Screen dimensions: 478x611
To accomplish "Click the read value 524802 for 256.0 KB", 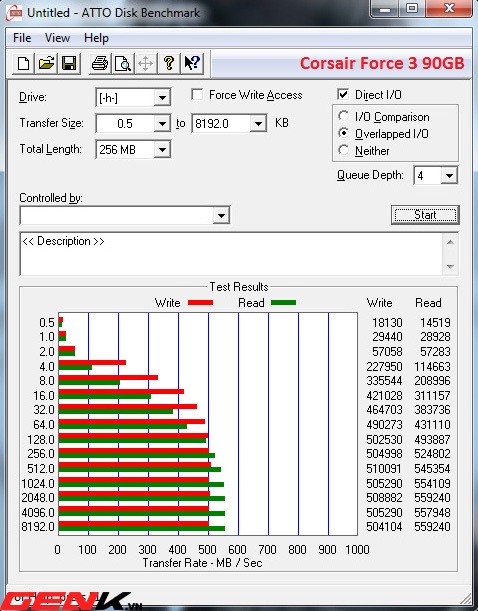I will (432, 454).
